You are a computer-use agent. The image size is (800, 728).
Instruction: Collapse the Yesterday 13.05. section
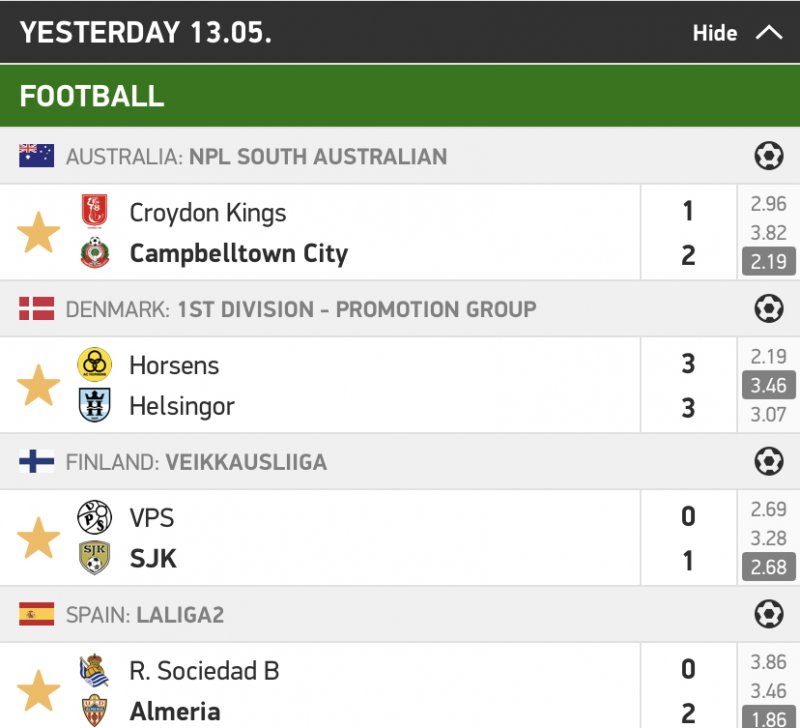(768, 33)
